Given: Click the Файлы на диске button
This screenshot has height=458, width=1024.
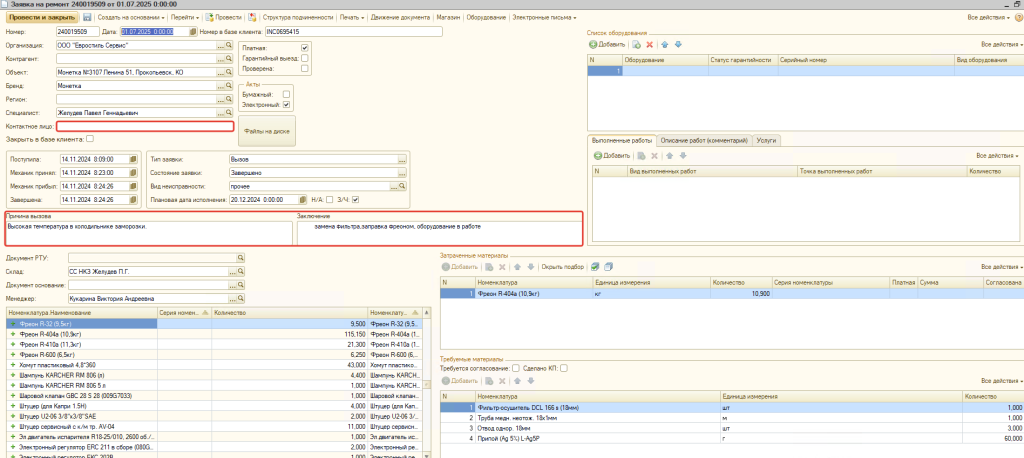Looking at the screenshot, I should (x=265, y=130).
